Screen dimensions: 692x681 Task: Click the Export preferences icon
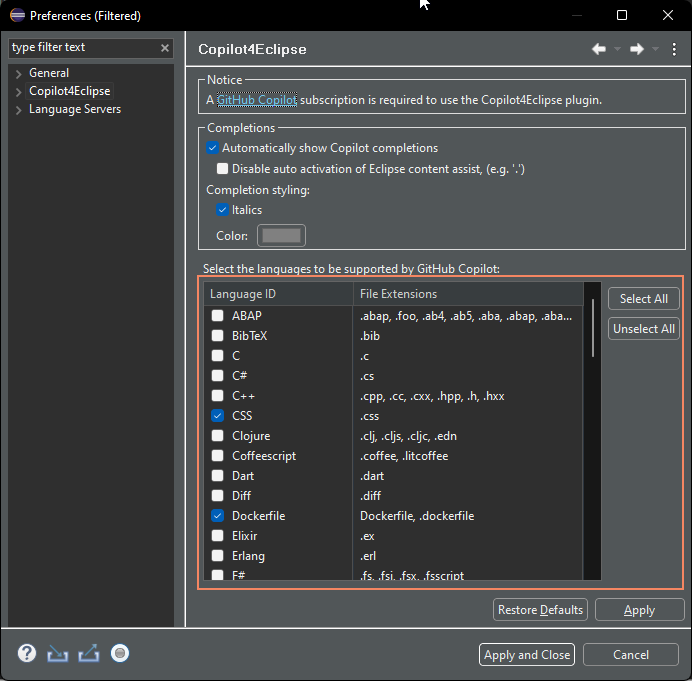89,654
